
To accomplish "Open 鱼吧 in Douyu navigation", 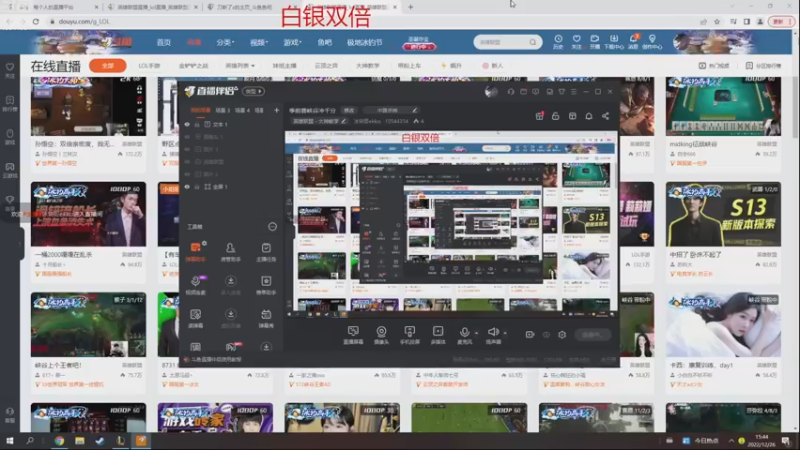I will [x=324, y=42].
